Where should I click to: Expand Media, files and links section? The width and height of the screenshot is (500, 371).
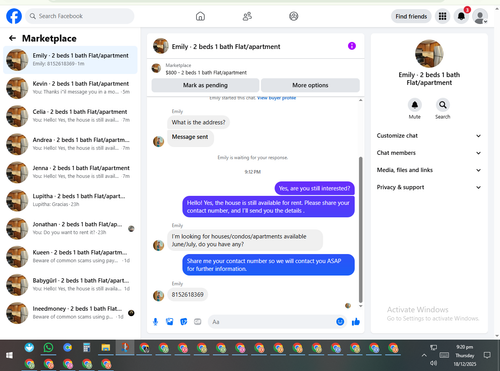[x=429, y=170]
